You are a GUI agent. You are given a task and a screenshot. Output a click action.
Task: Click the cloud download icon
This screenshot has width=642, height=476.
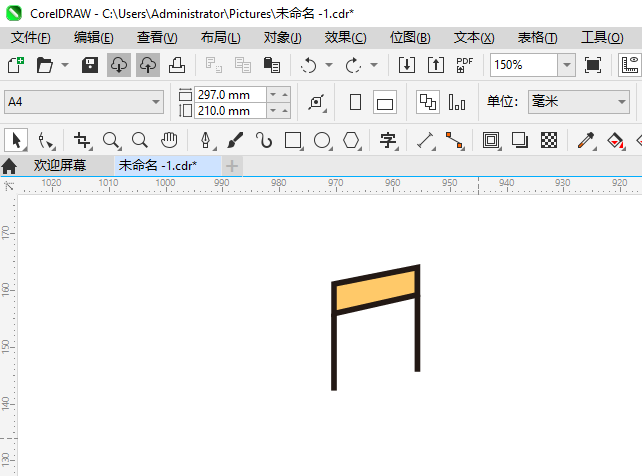click(119, 65)
